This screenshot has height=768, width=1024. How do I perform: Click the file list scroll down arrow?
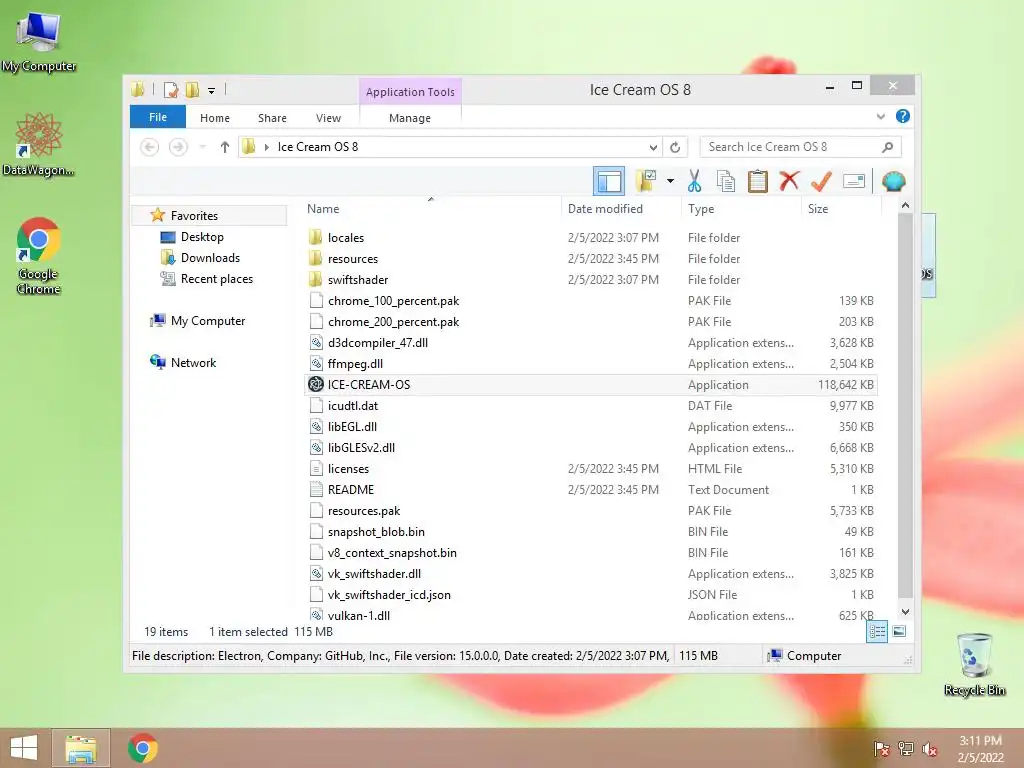click(905, 612)
